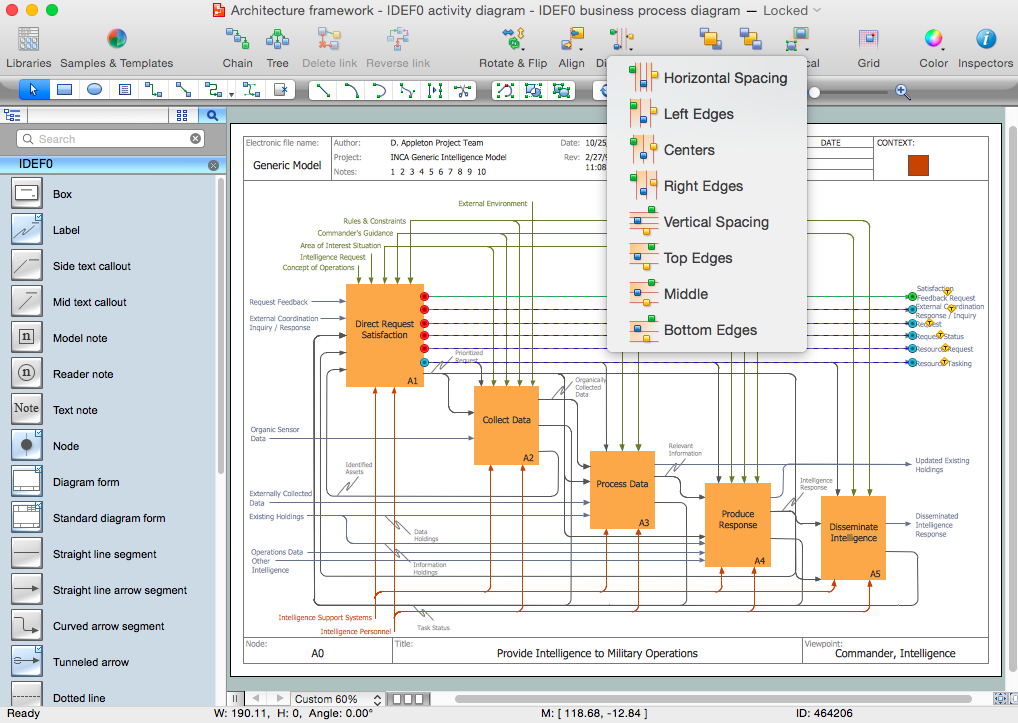Click the Grid toolbar icon
This screenshot has width=1018, height=723.
(867, 44)
